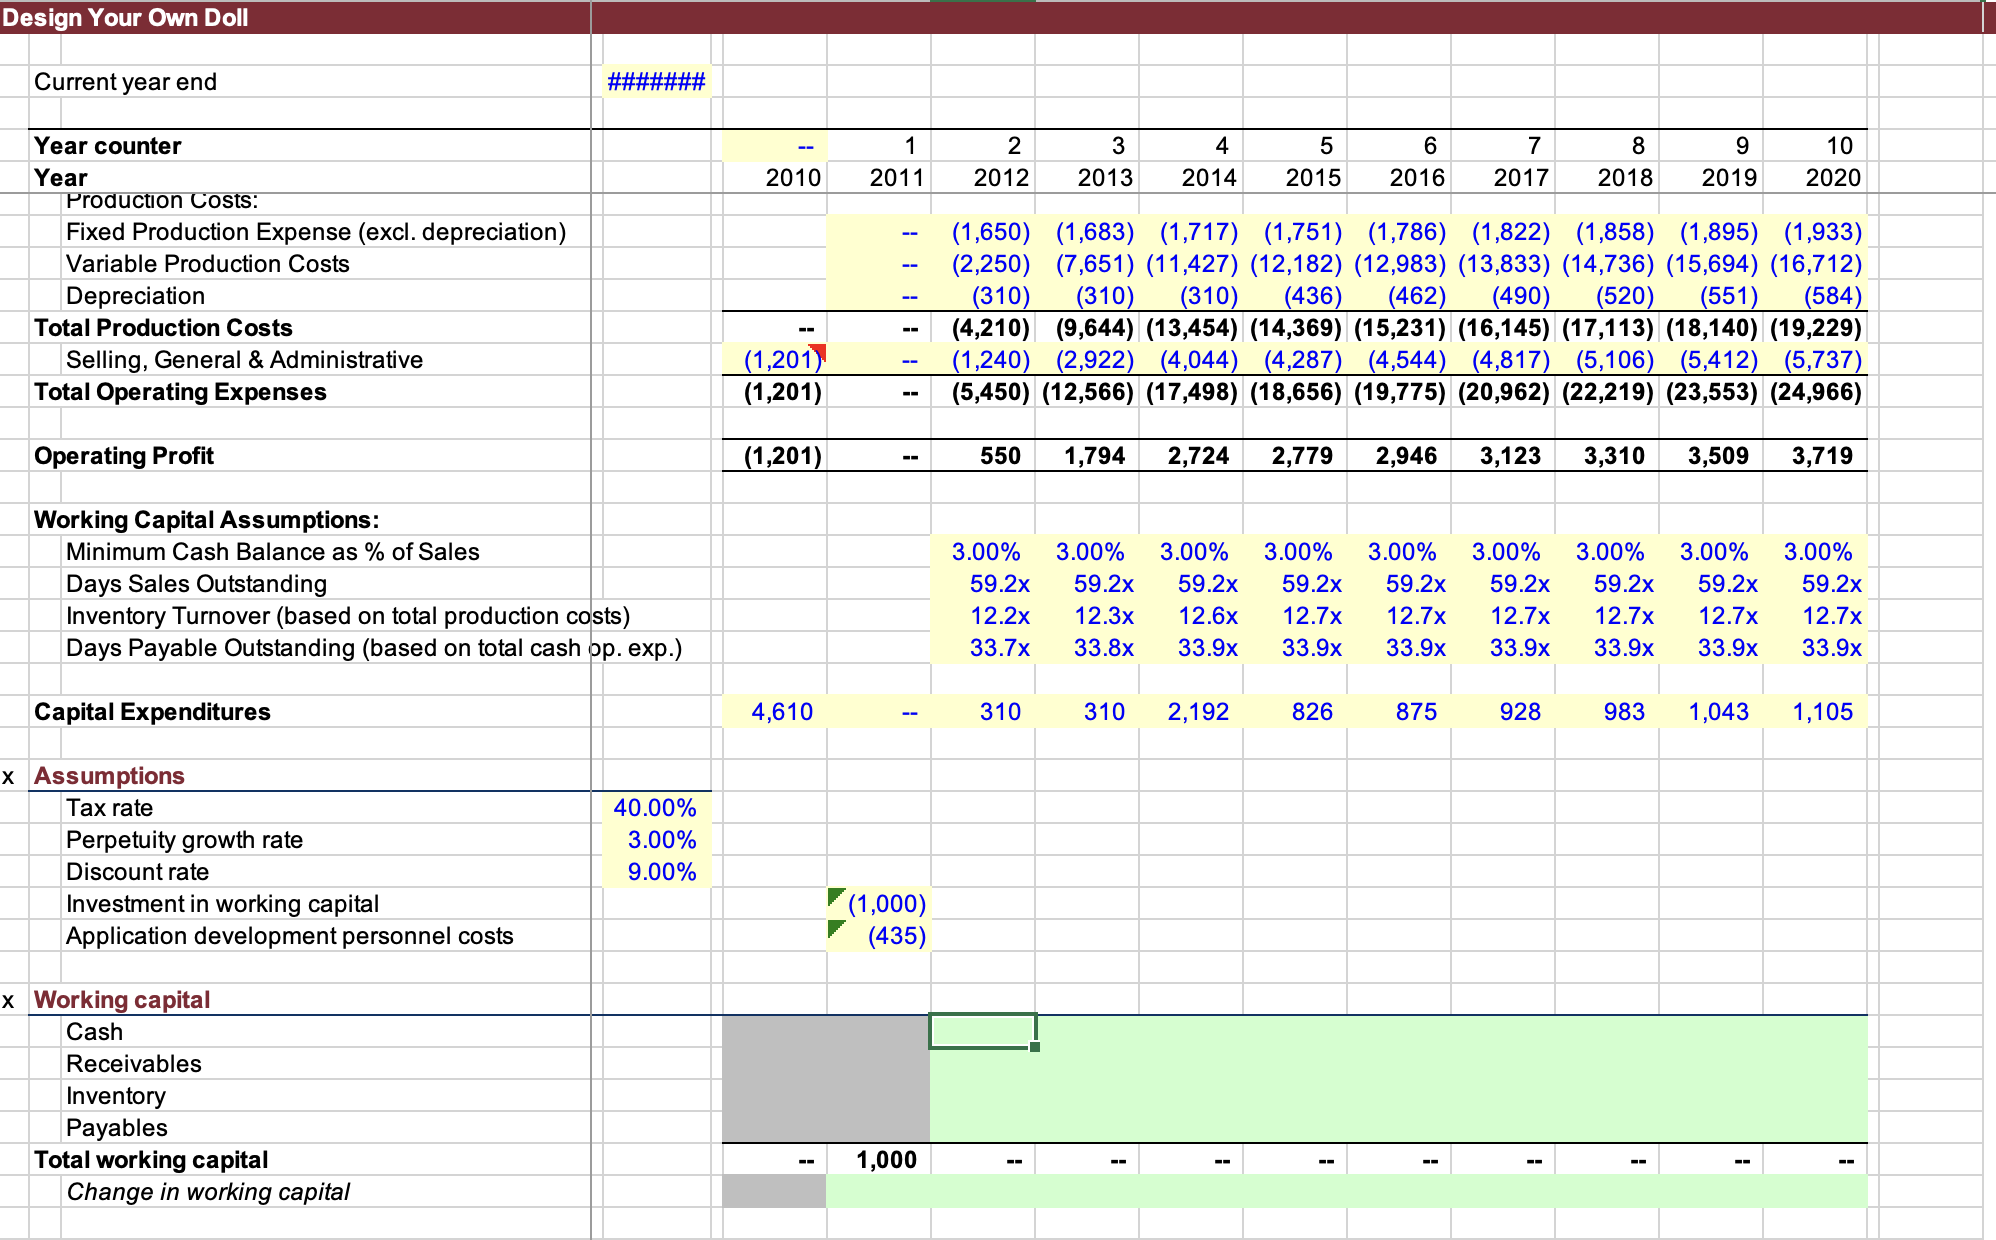Click the 2010 Capital Expenditures value 4,610
This screenshot has width=1996, height=1240.
781,712
